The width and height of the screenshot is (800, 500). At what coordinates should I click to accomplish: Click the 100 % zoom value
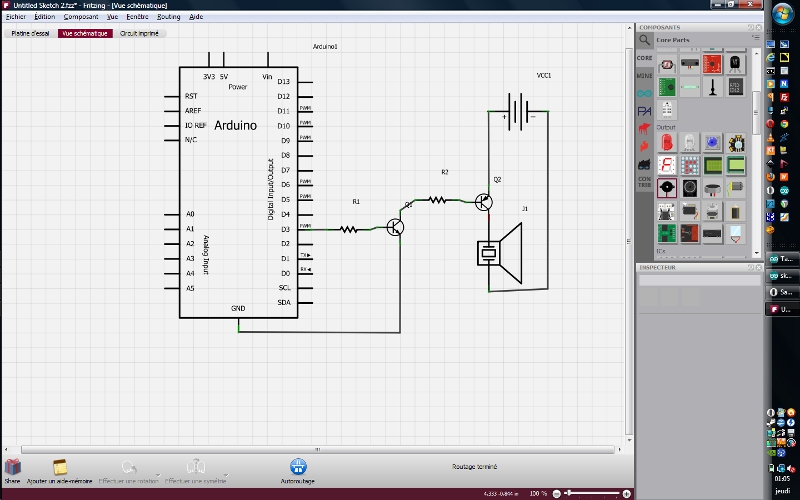(x=538, y=493)
